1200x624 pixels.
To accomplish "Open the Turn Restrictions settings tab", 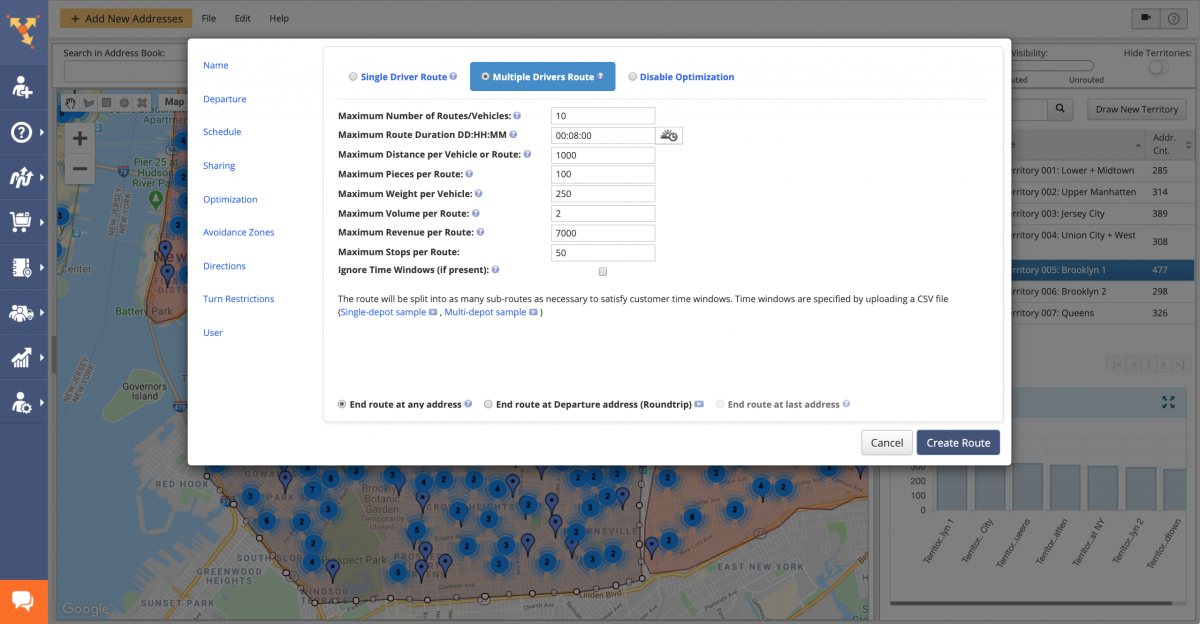I will coord(239,299).
